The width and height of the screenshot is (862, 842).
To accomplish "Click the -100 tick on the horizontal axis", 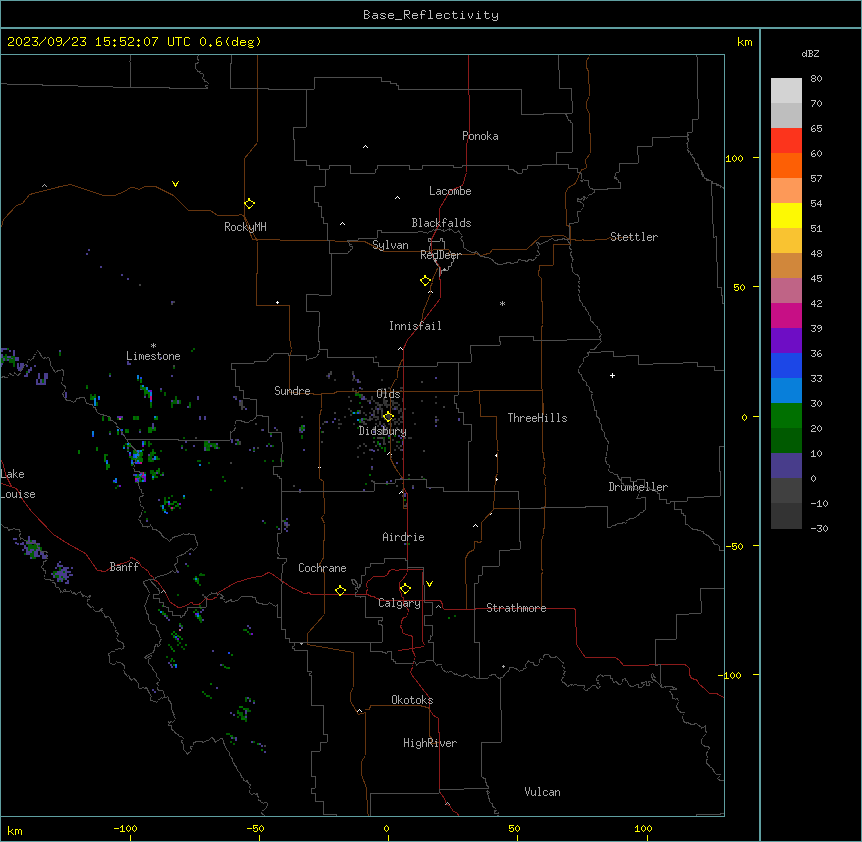I will tap(125, 828).
